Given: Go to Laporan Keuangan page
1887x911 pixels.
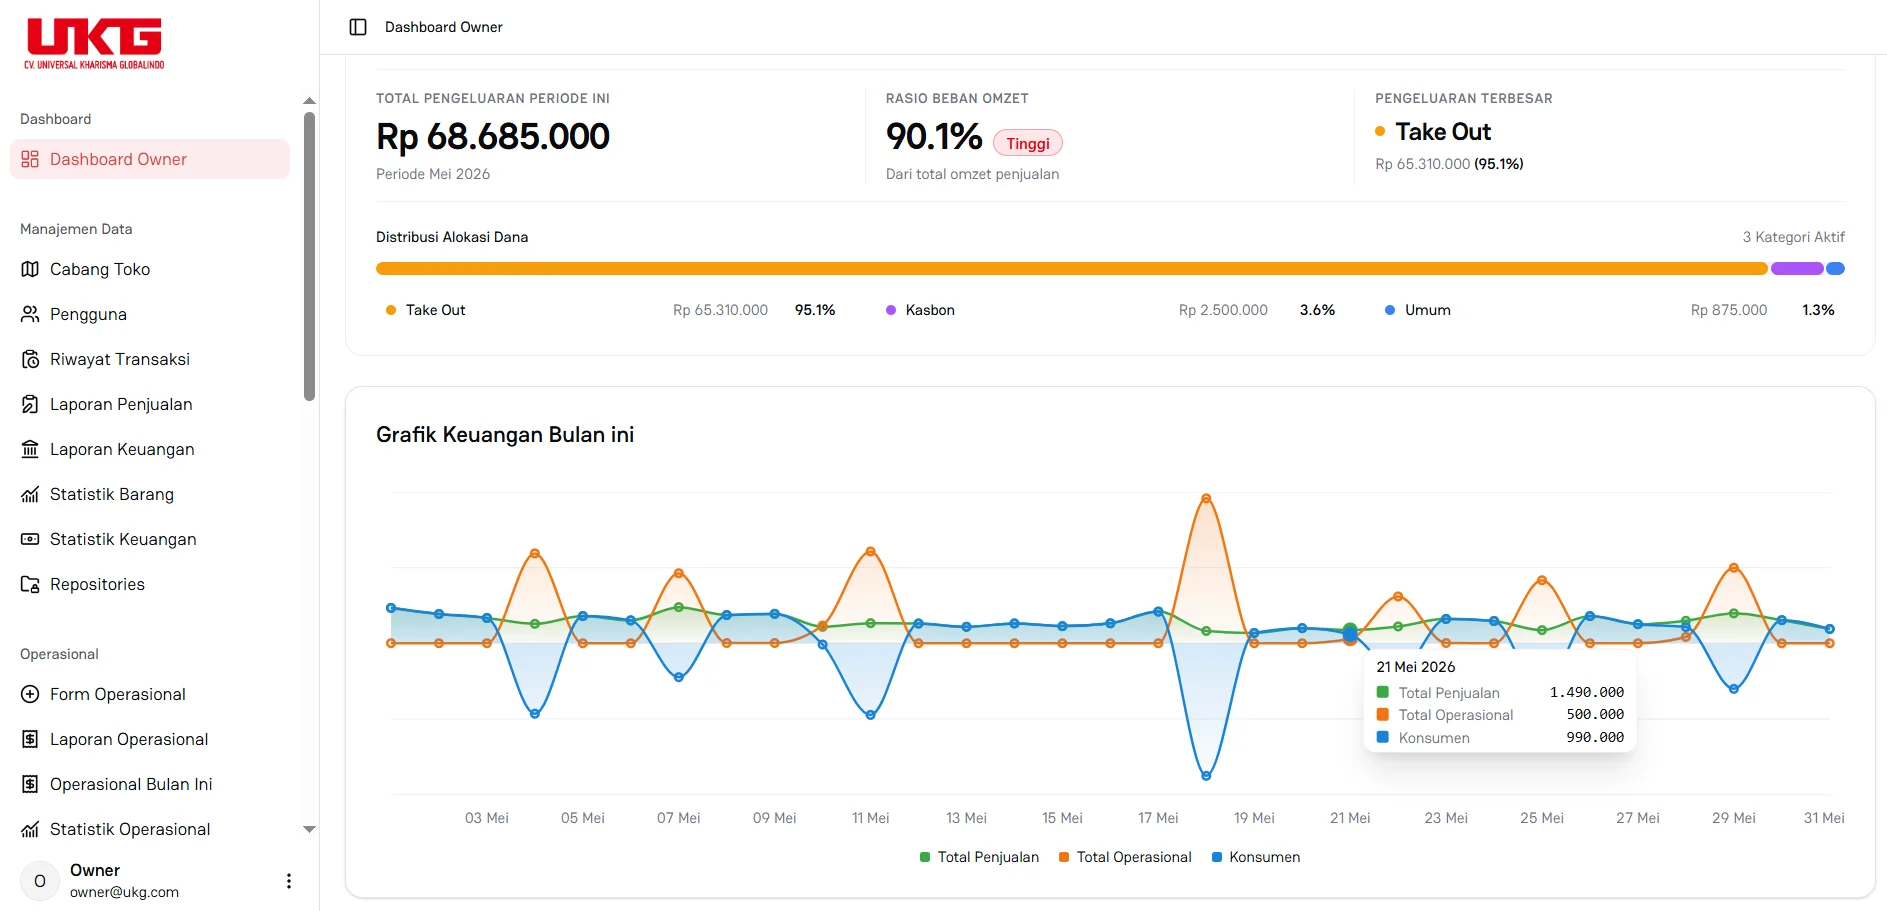Looking at the screenshot, I should tap(150, 449).
